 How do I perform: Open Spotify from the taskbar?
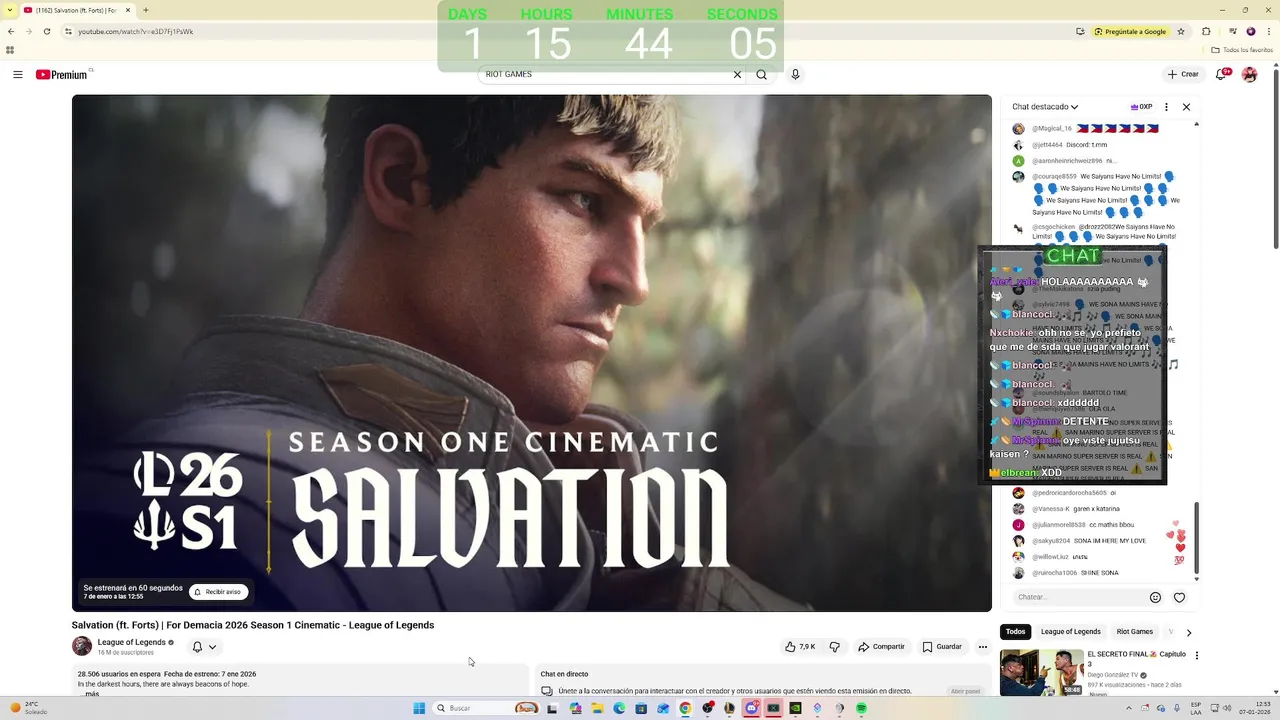coord(861,708)
